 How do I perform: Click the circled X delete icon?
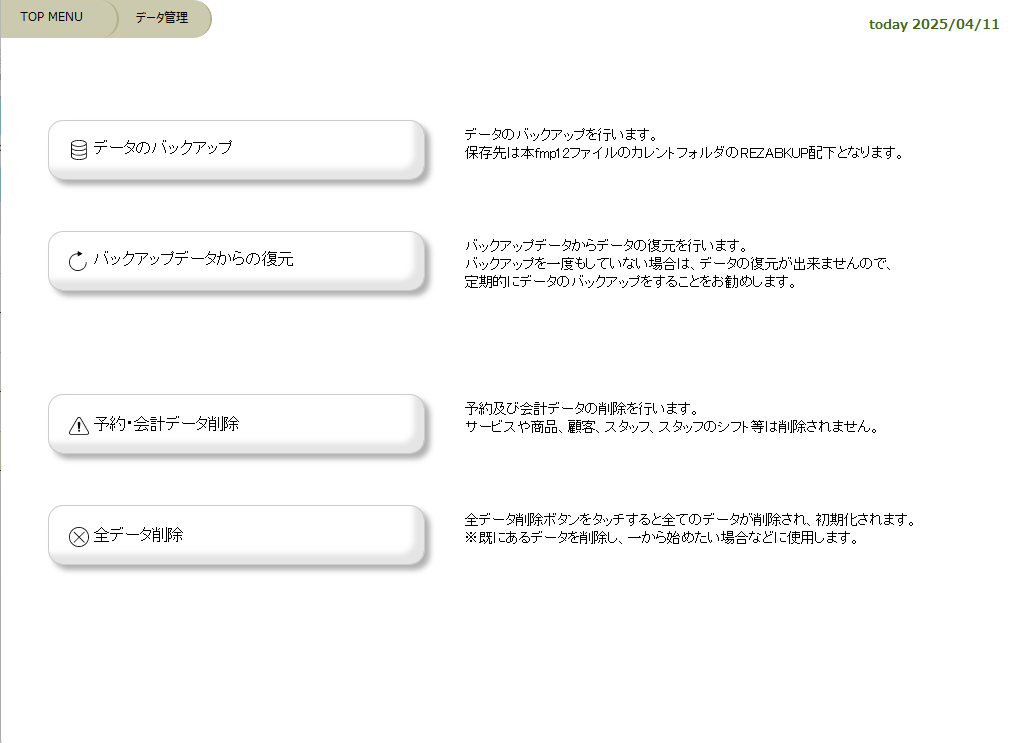pos(78,537)
